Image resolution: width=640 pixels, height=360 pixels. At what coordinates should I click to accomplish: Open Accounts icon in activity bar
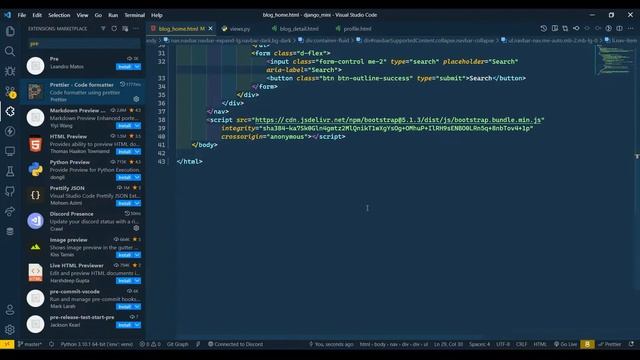10,310
